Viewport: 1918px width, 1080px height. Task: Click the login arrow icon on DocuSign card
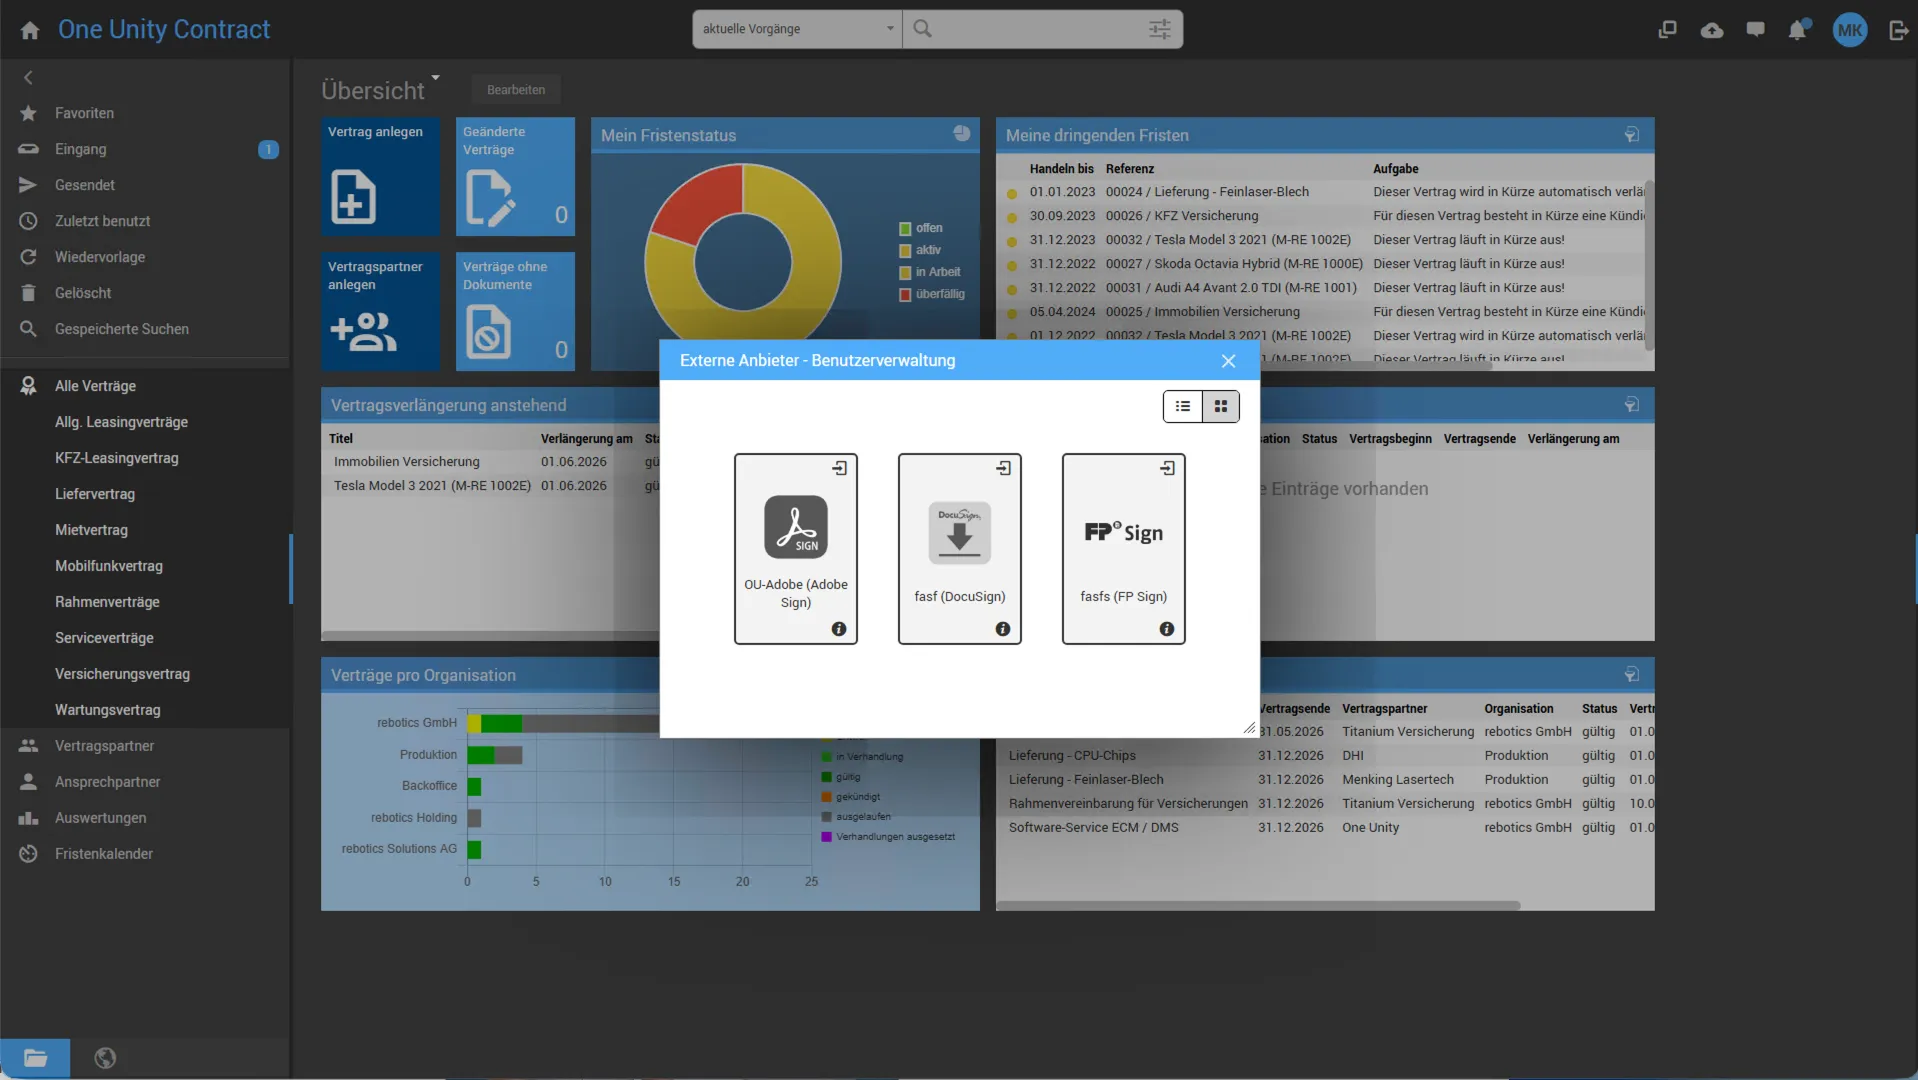pos(1004,468)
